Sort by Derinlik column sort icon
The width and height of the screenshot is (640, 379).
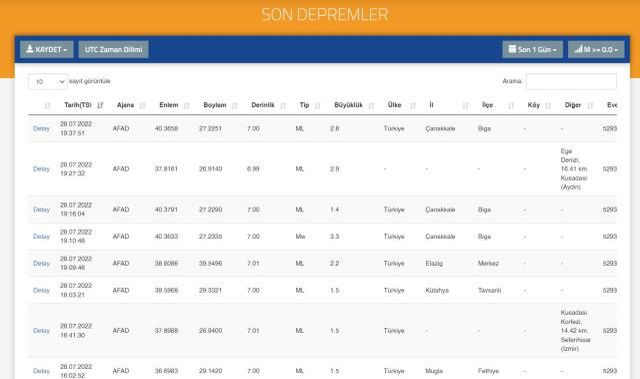click(283, 105)
